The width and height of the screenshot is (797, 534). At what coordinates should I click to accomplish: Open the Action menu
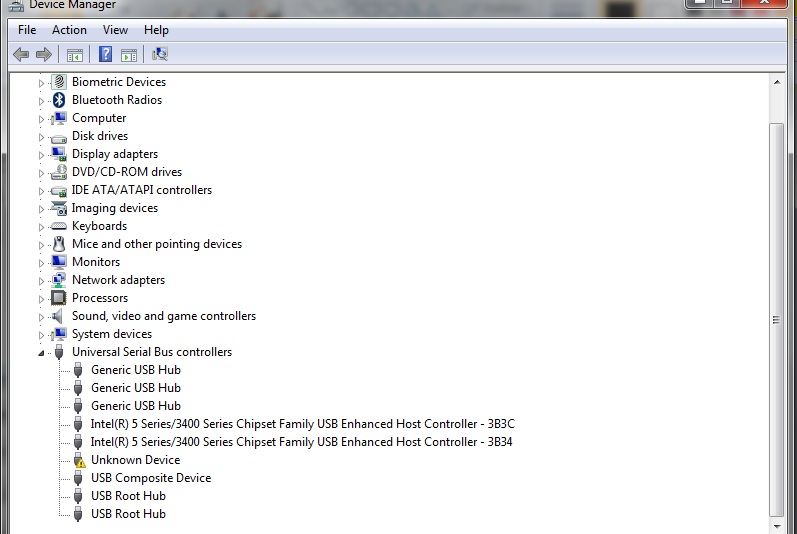pyautogui.click(x=69, y=30)
